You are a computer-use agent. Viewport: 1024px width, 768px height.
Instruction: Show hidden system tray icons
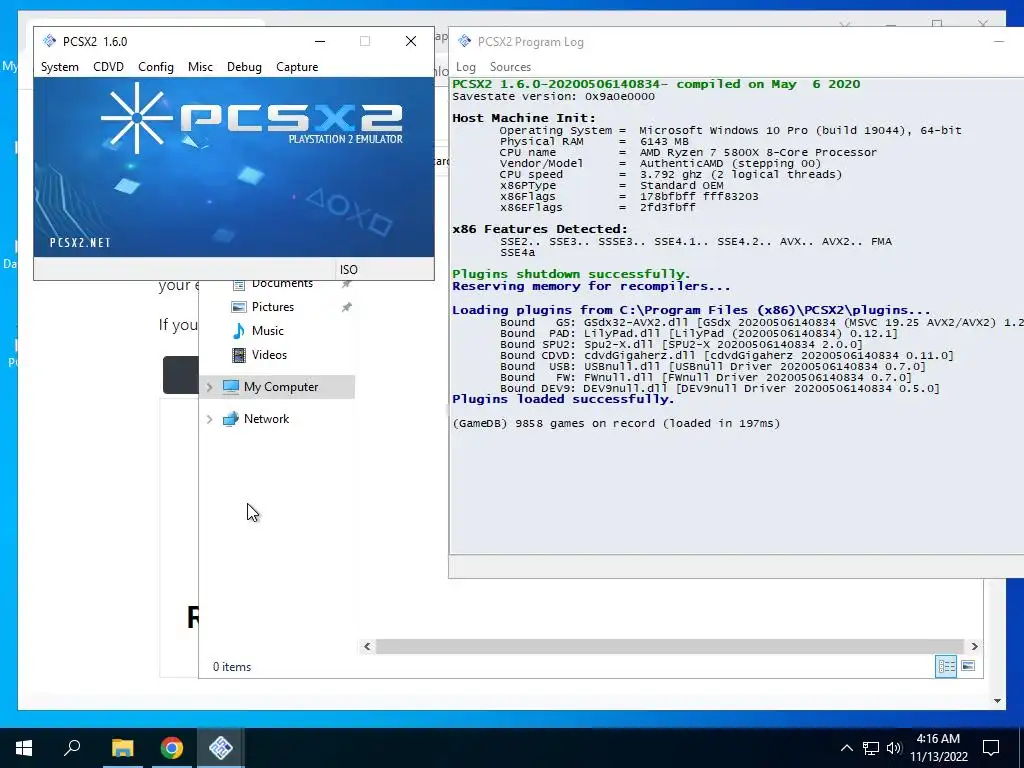[846, 748]
